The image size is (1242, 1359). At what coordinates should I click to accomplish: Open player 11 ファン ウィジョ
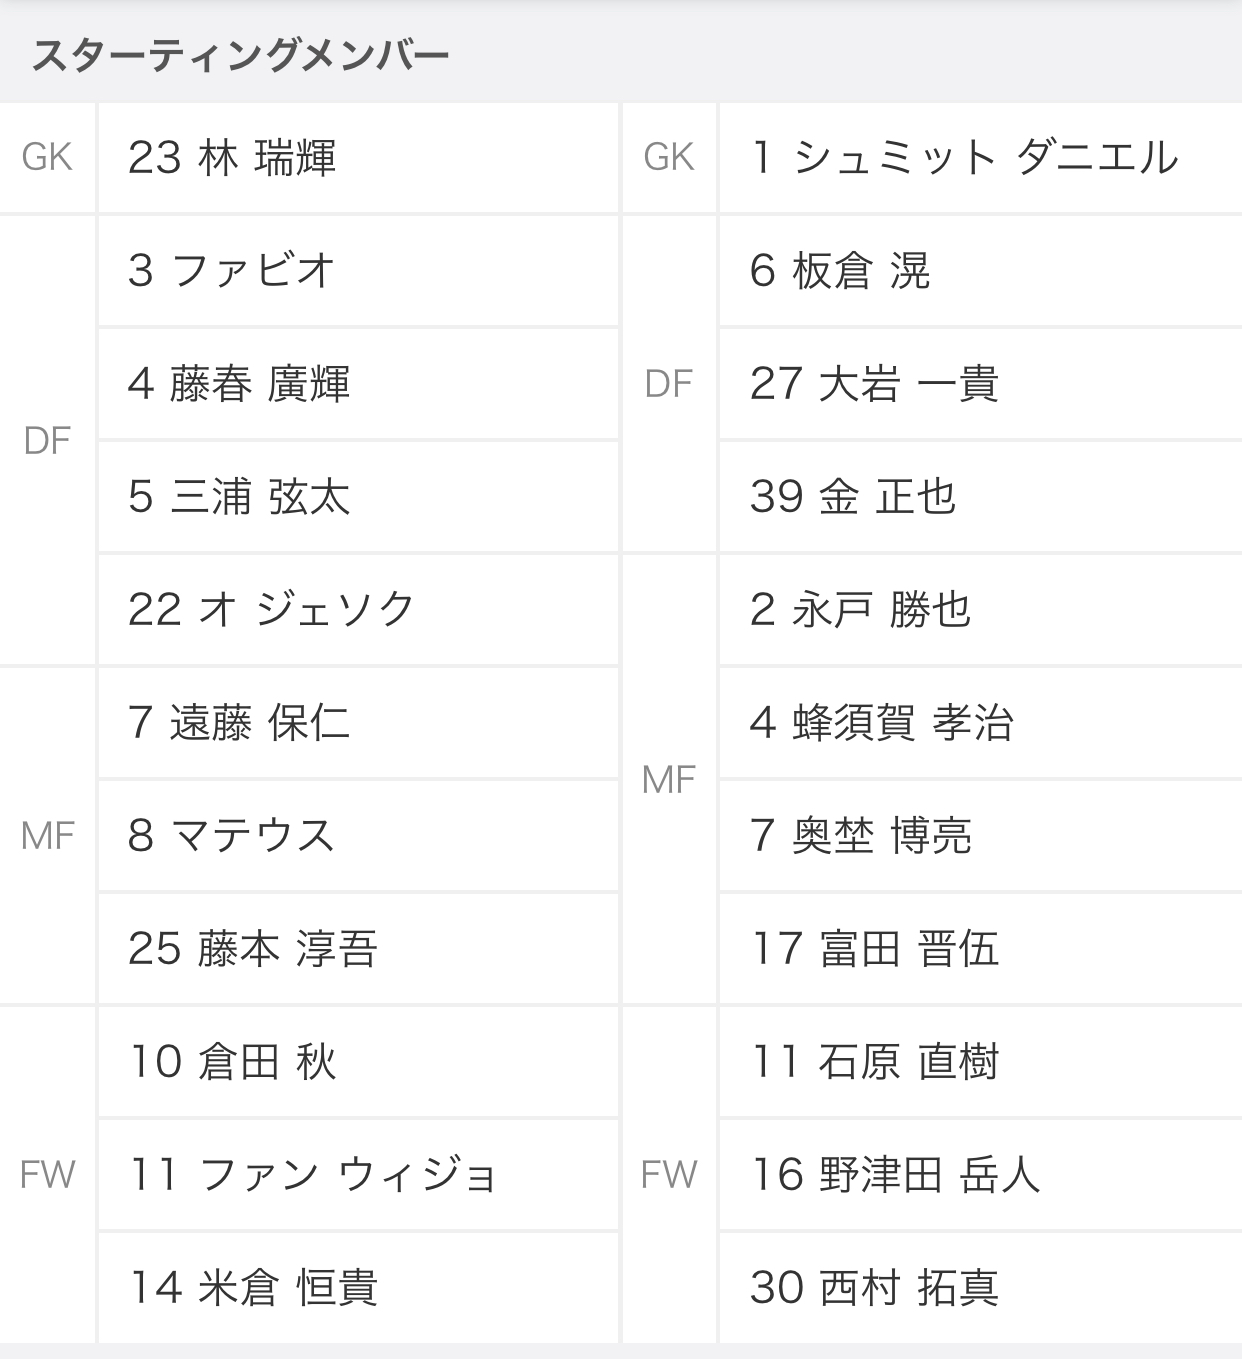click(x=312, y=1175)
